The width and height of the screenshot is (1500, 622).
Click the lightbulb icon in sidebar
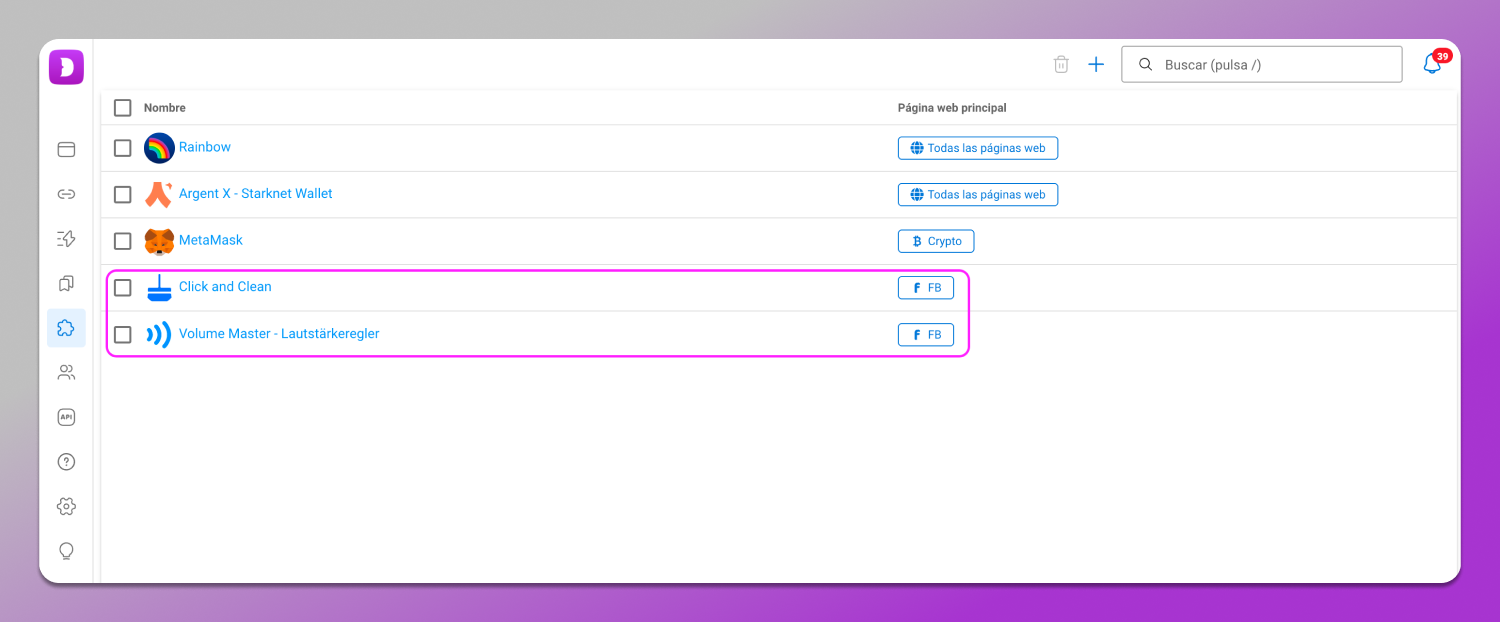coord(66,551)
